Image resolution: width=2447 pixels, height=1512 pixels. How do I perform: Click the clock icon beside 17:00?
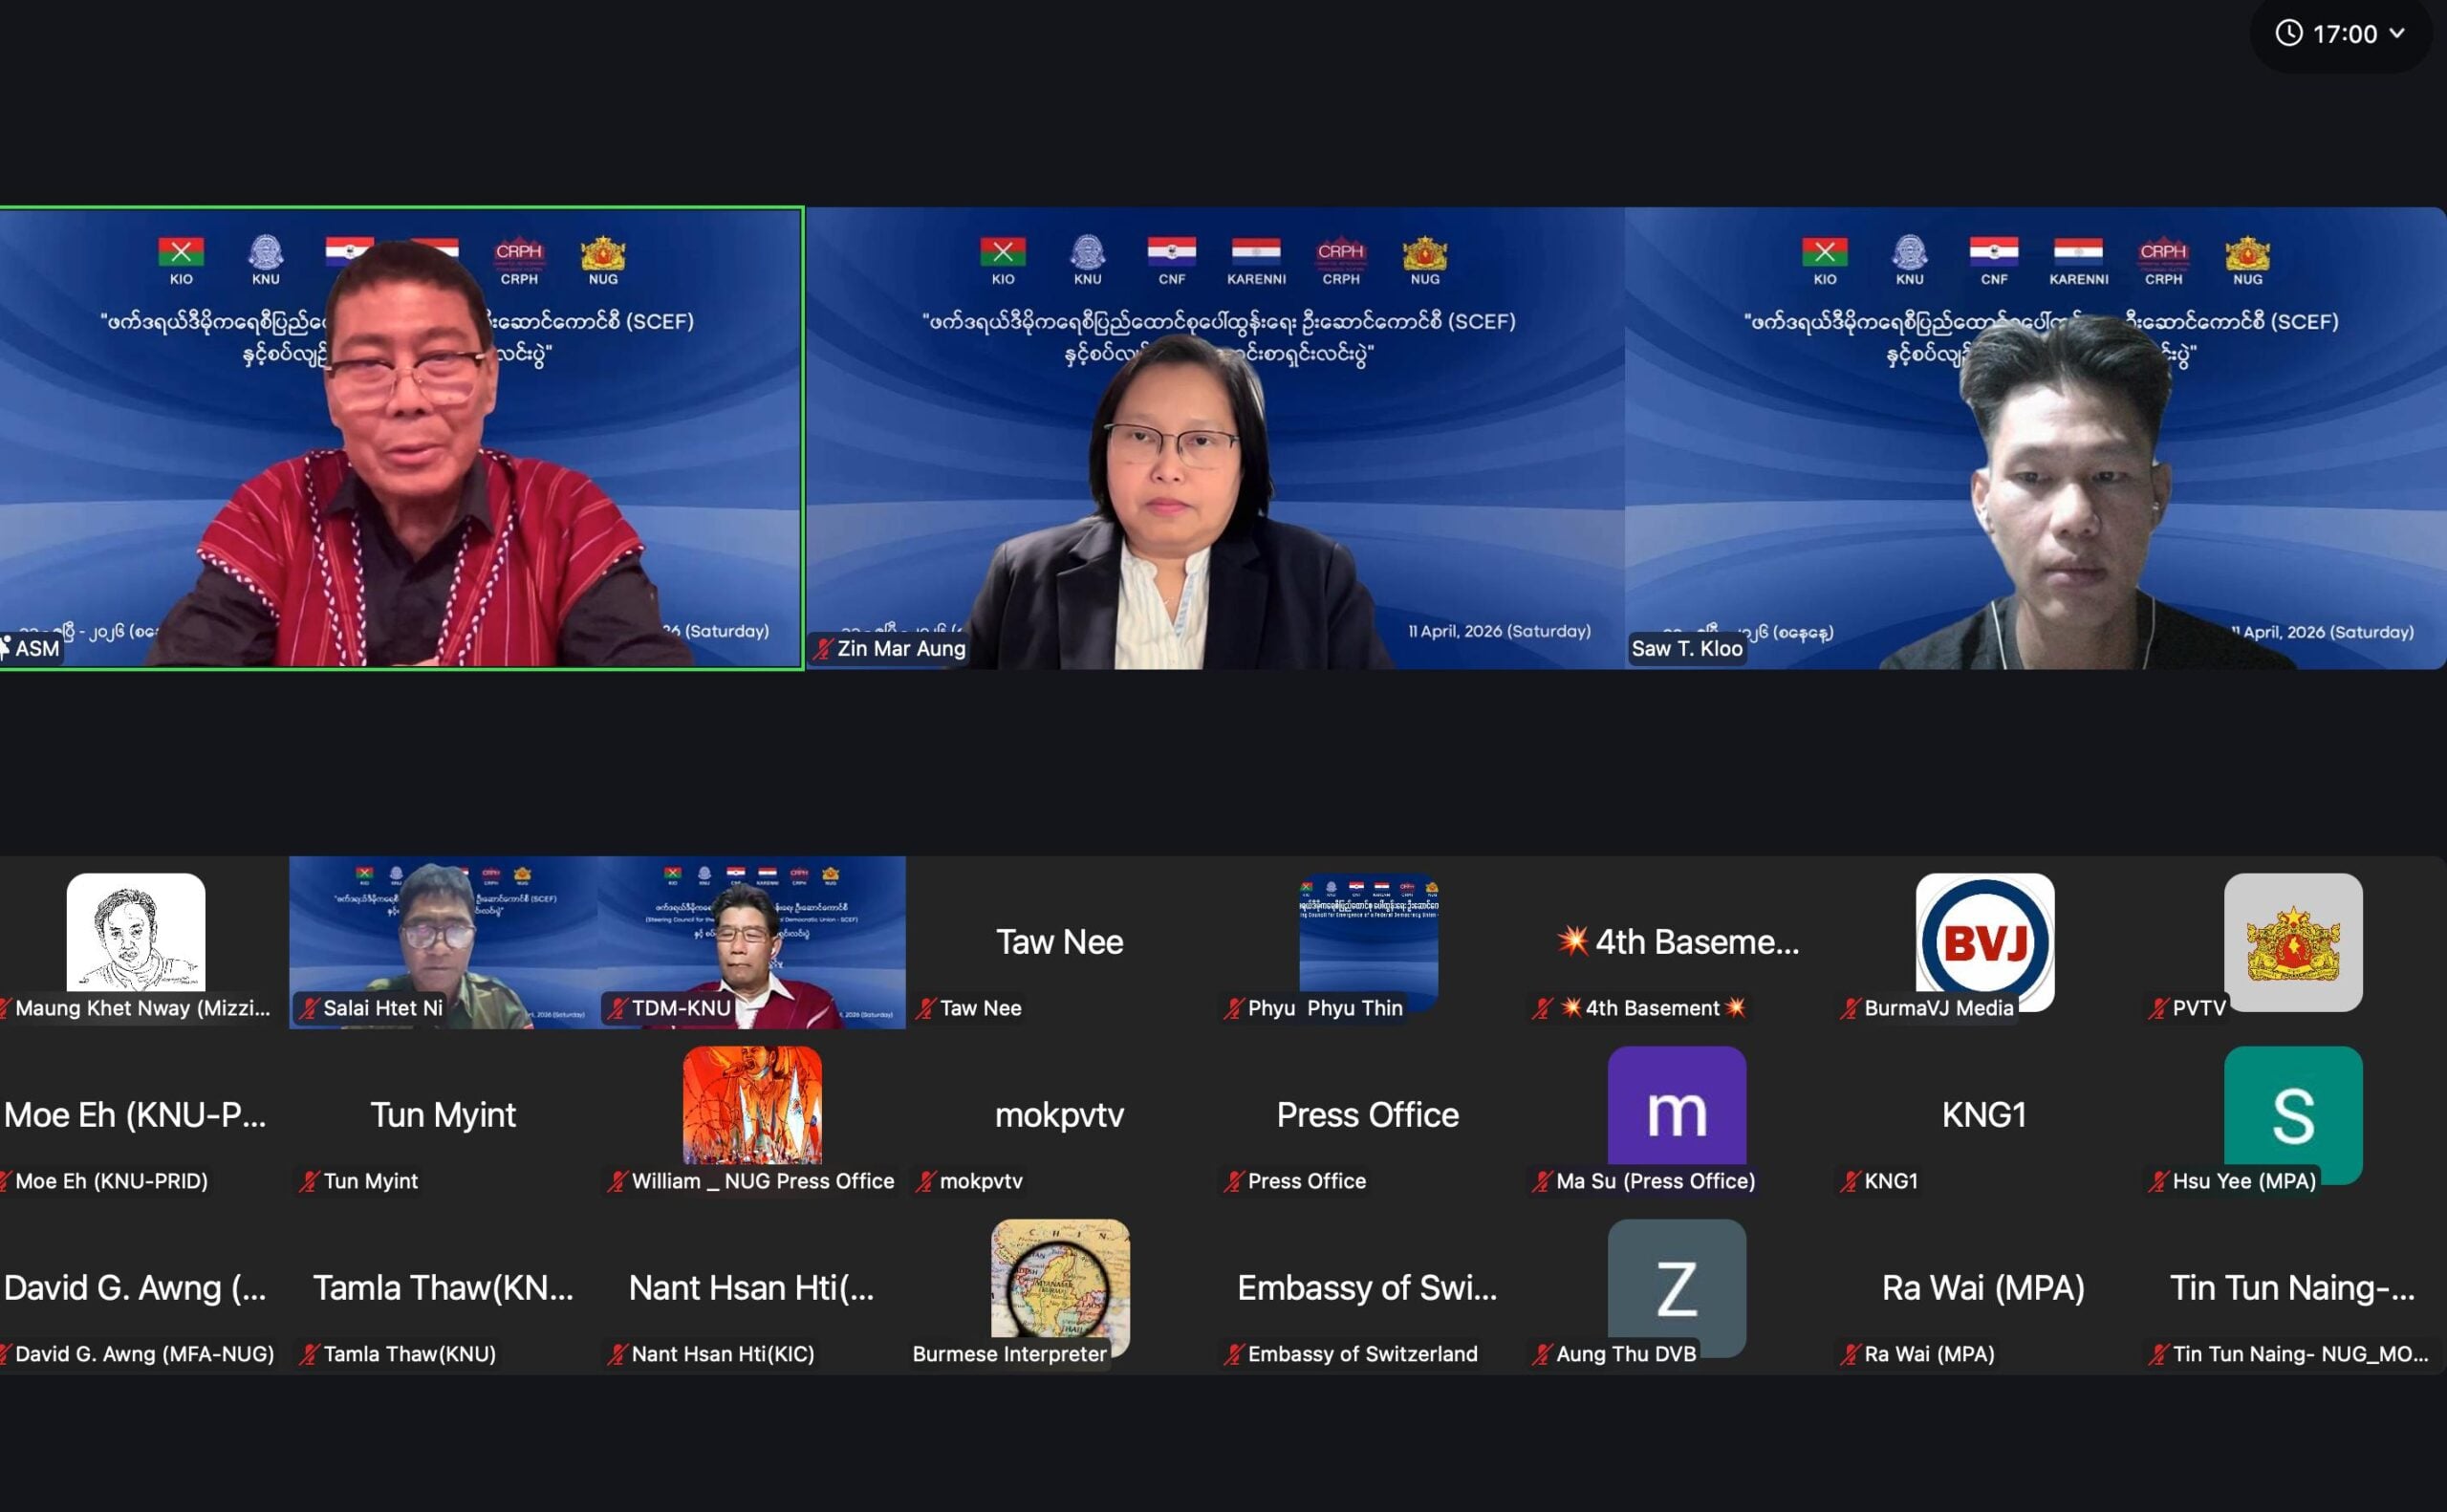pos(2289,33)
